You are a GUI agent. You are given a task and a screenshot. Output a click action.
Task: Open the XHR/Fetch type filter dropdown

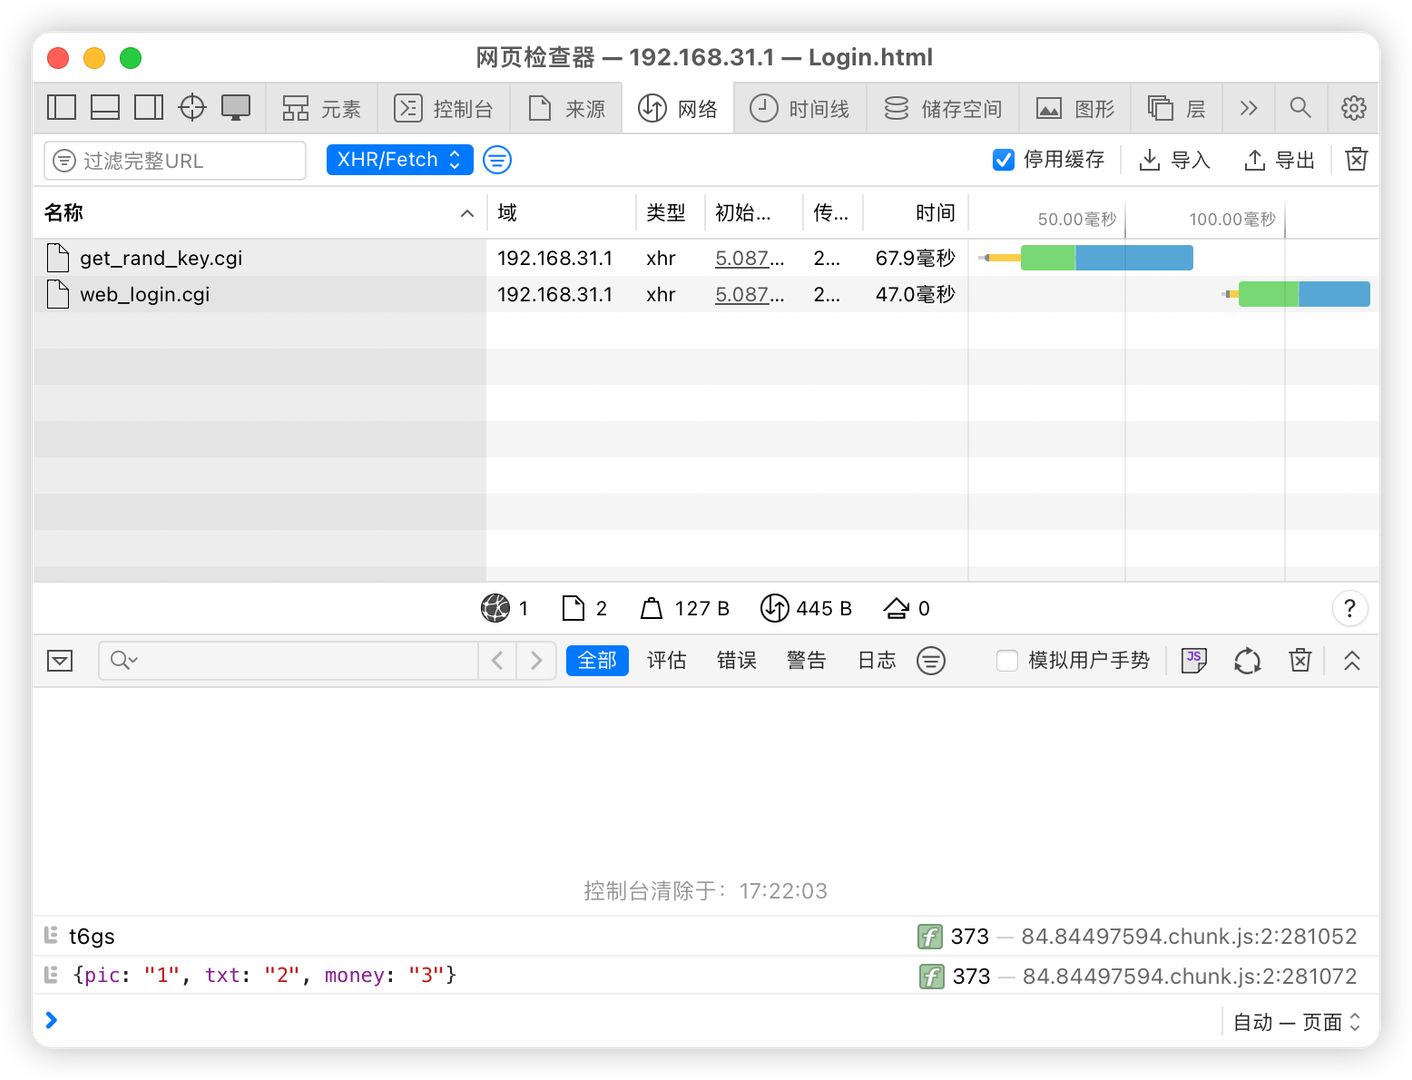[399, 160]
